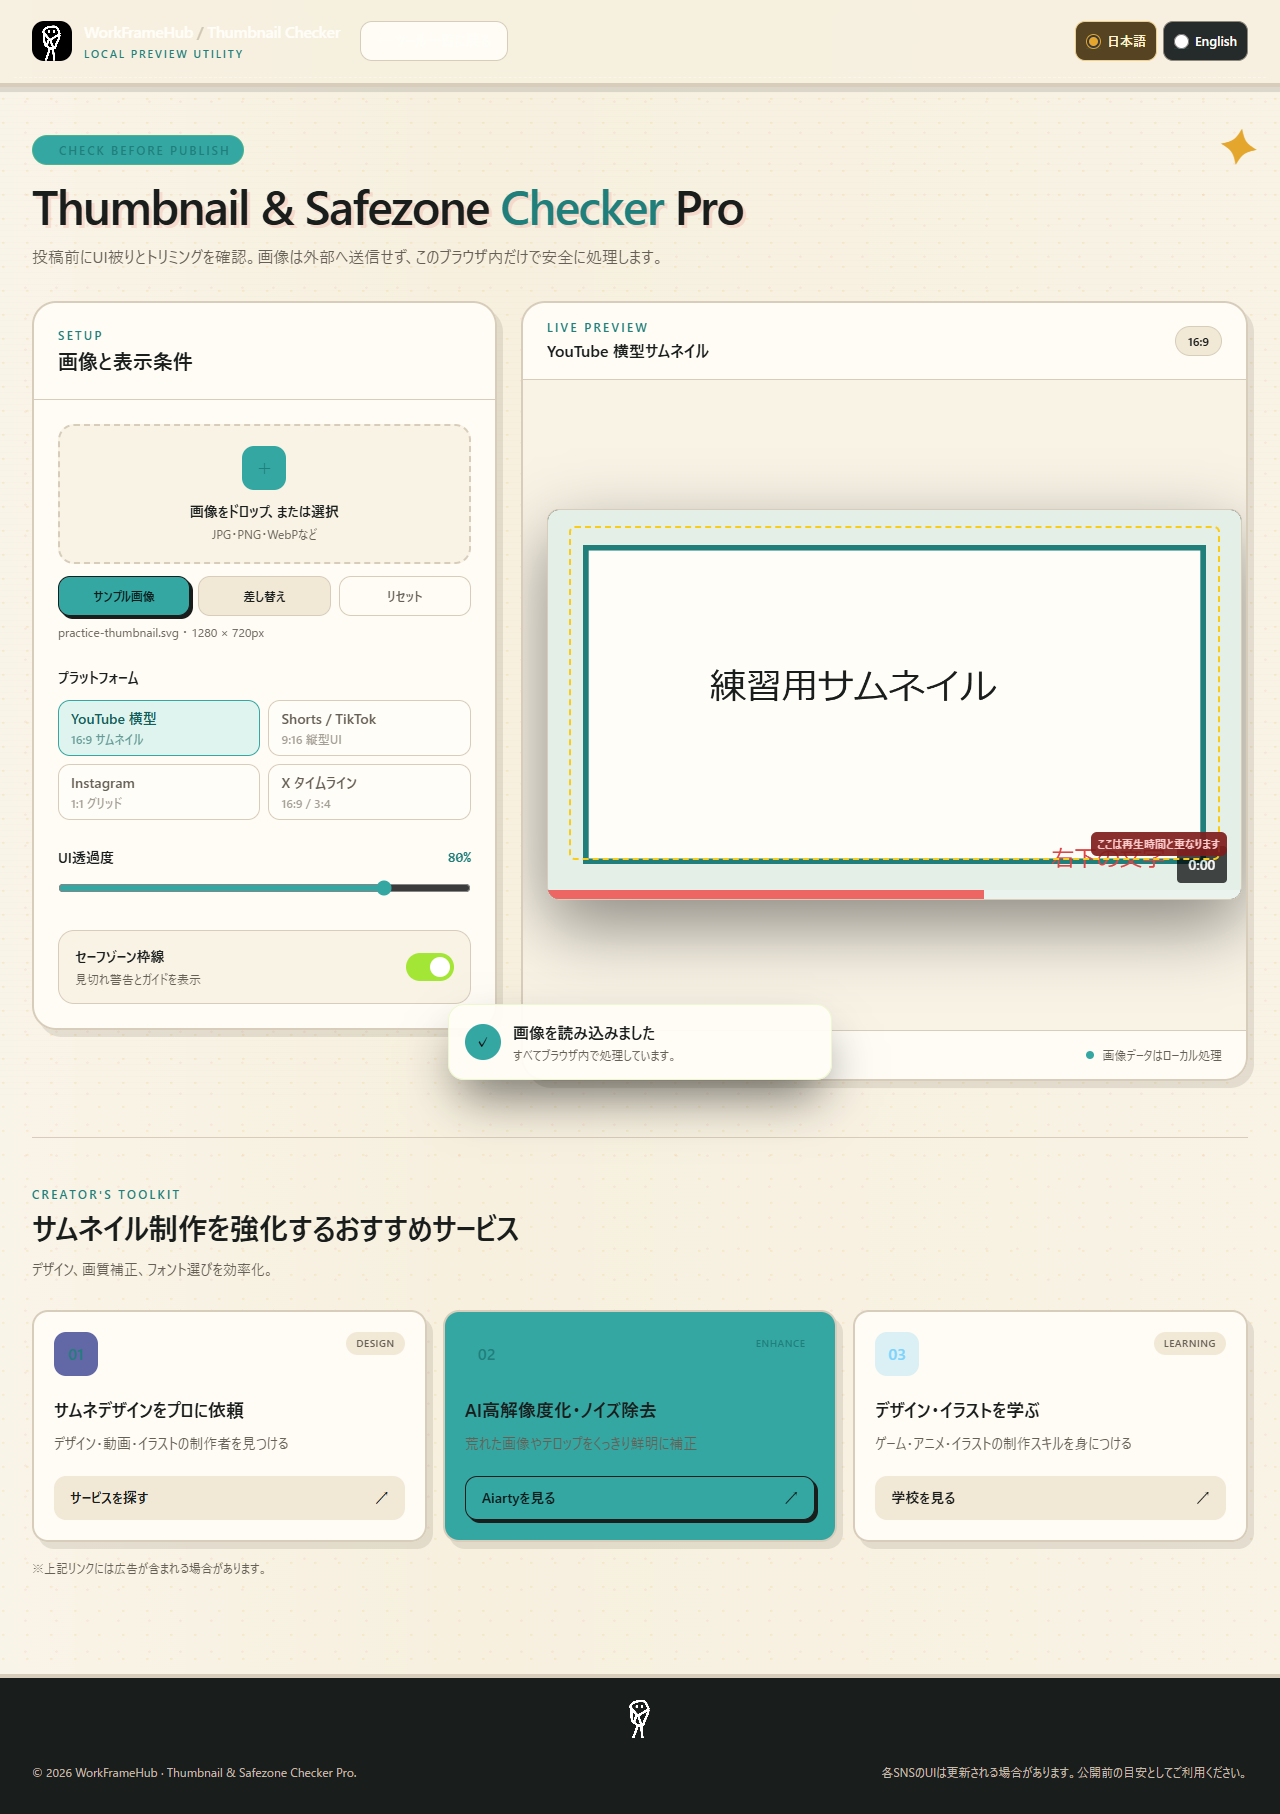Click the 練習用サムネイル preview image

894,704
